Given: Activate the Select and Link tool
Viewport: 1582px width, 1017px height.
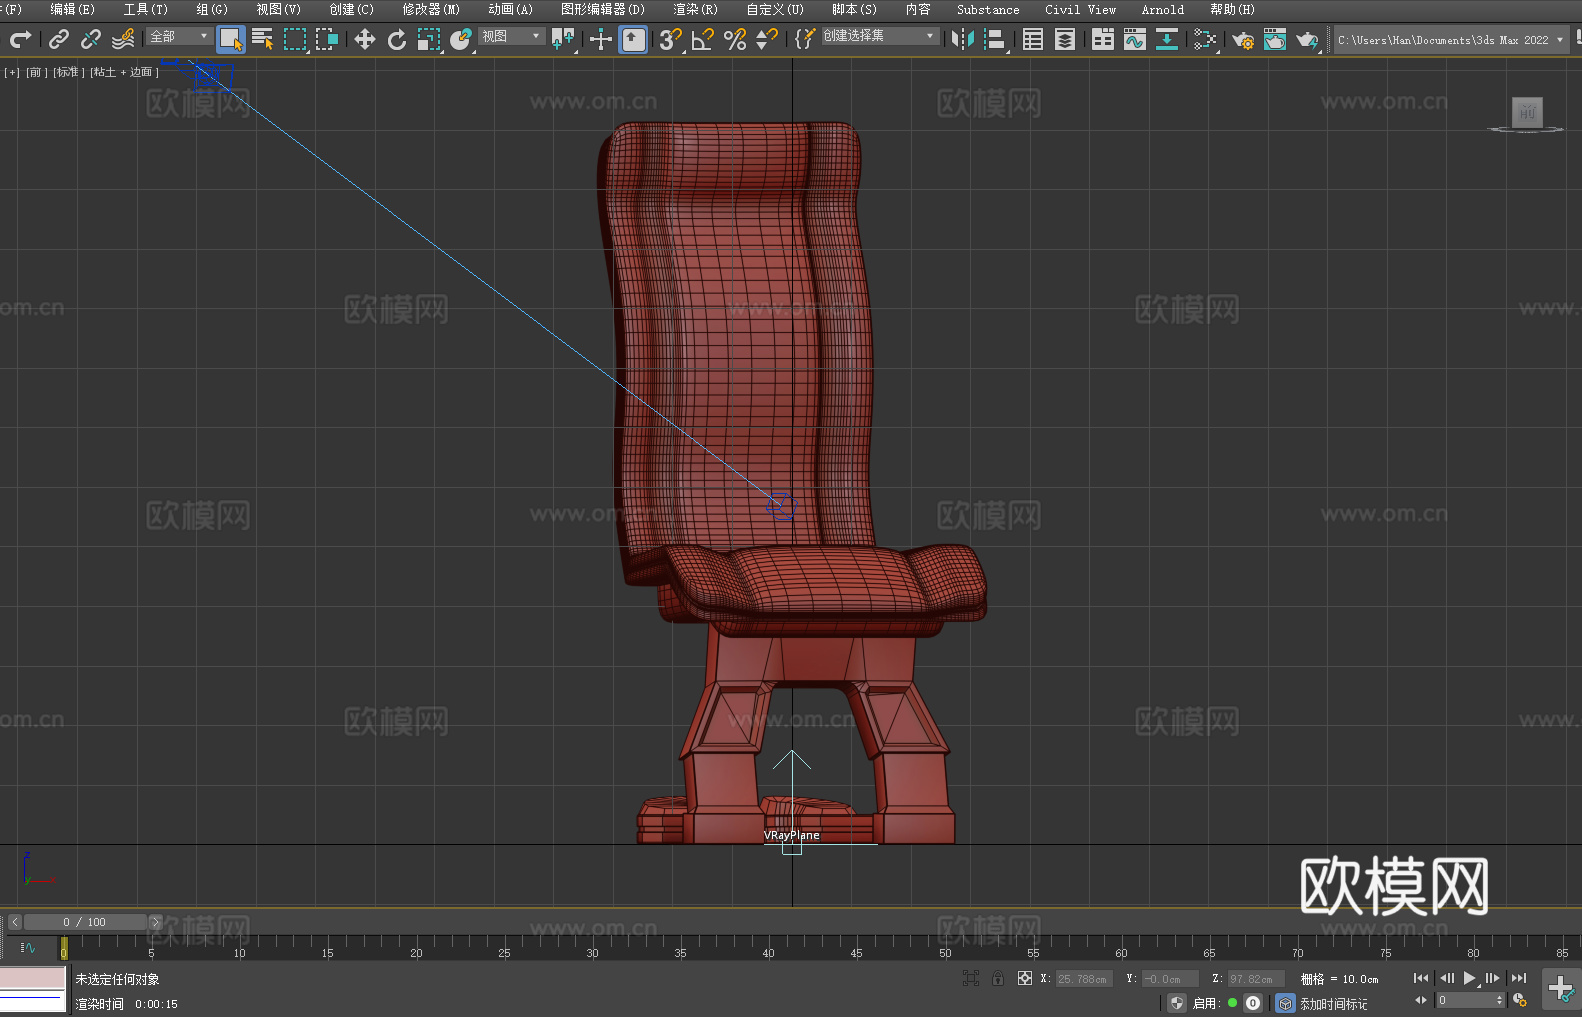Looking at the screenshot, I should click(x=59, y=39).
